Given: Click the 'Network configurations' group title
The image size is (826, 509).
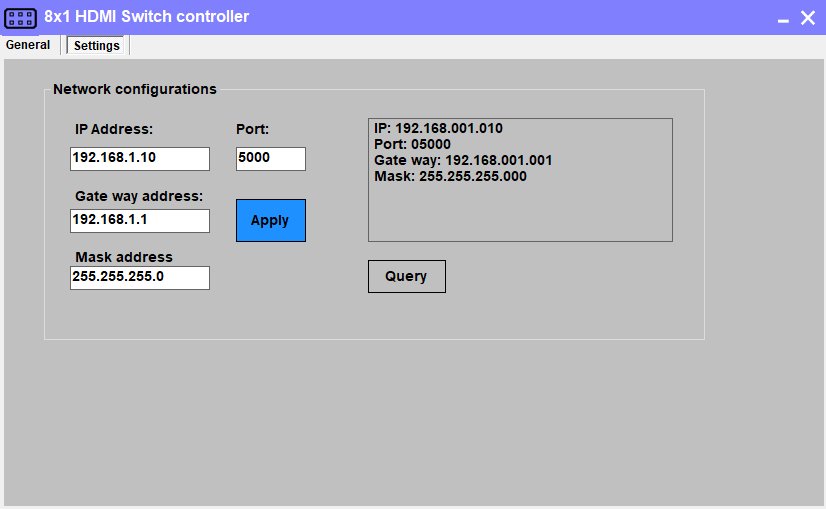Looking at the screenshot, I should click(x=135, y=89).
